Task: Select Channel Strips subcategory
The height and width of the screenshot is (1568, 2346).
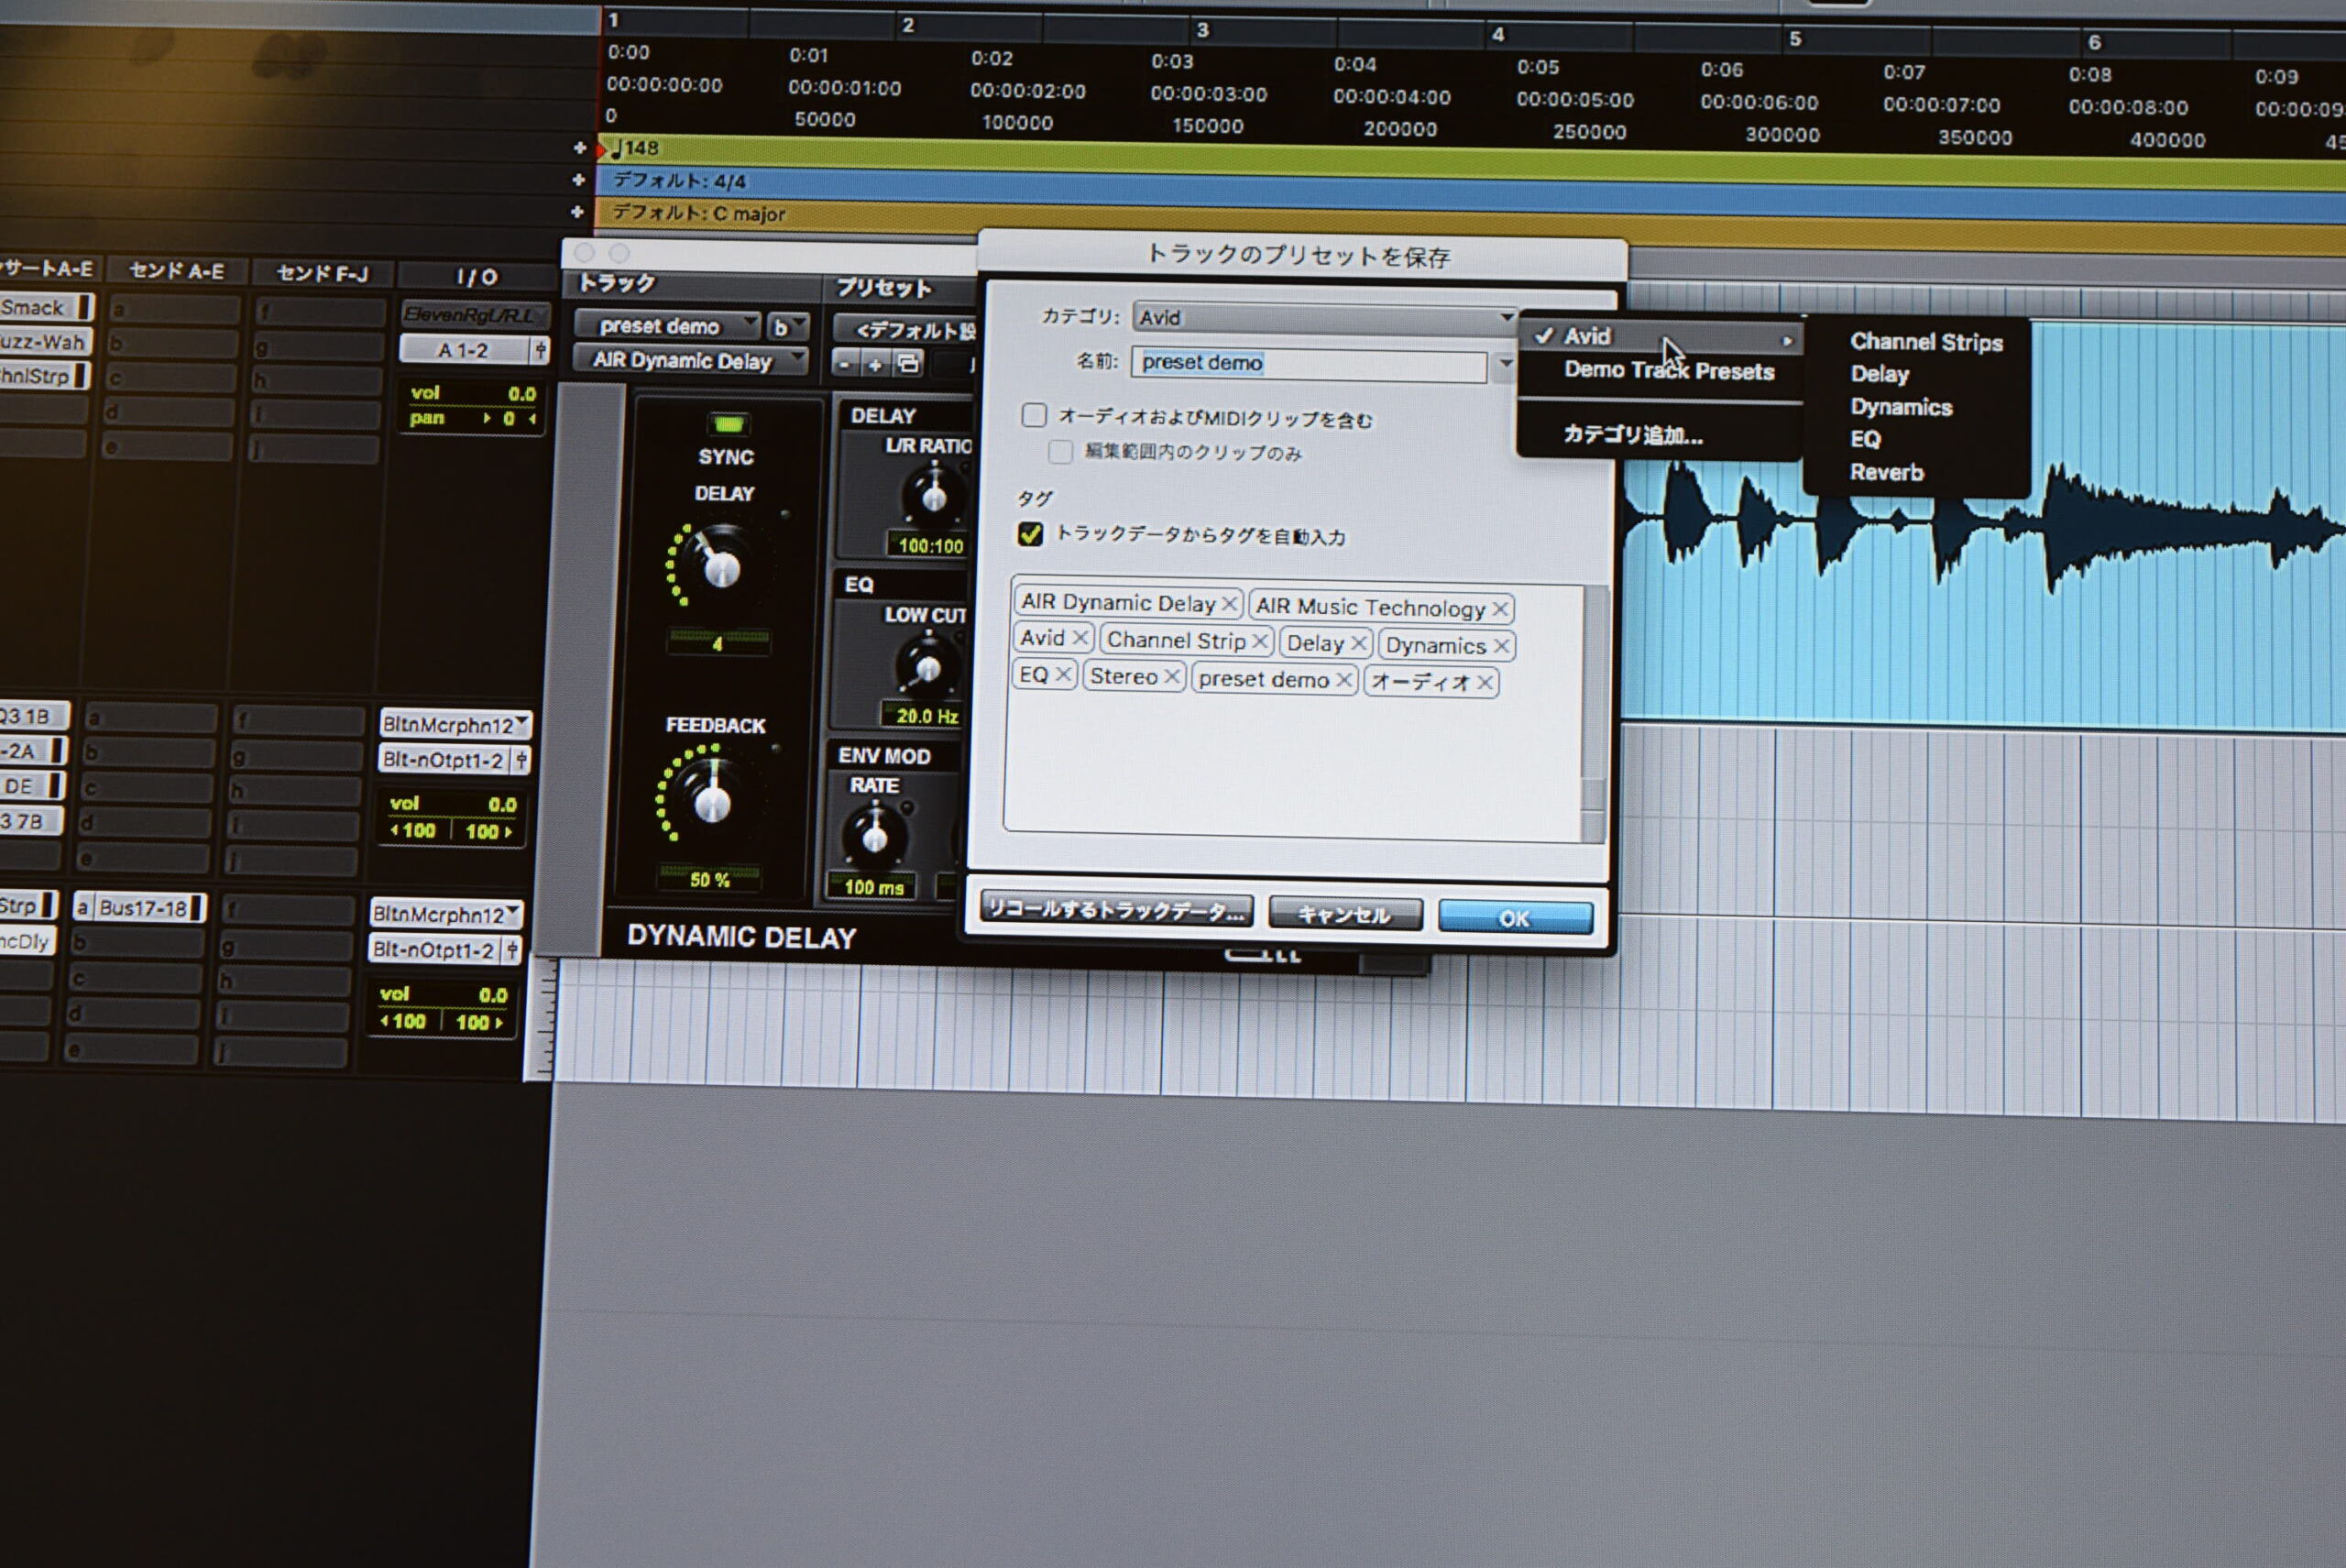Action: (1926, 342)
